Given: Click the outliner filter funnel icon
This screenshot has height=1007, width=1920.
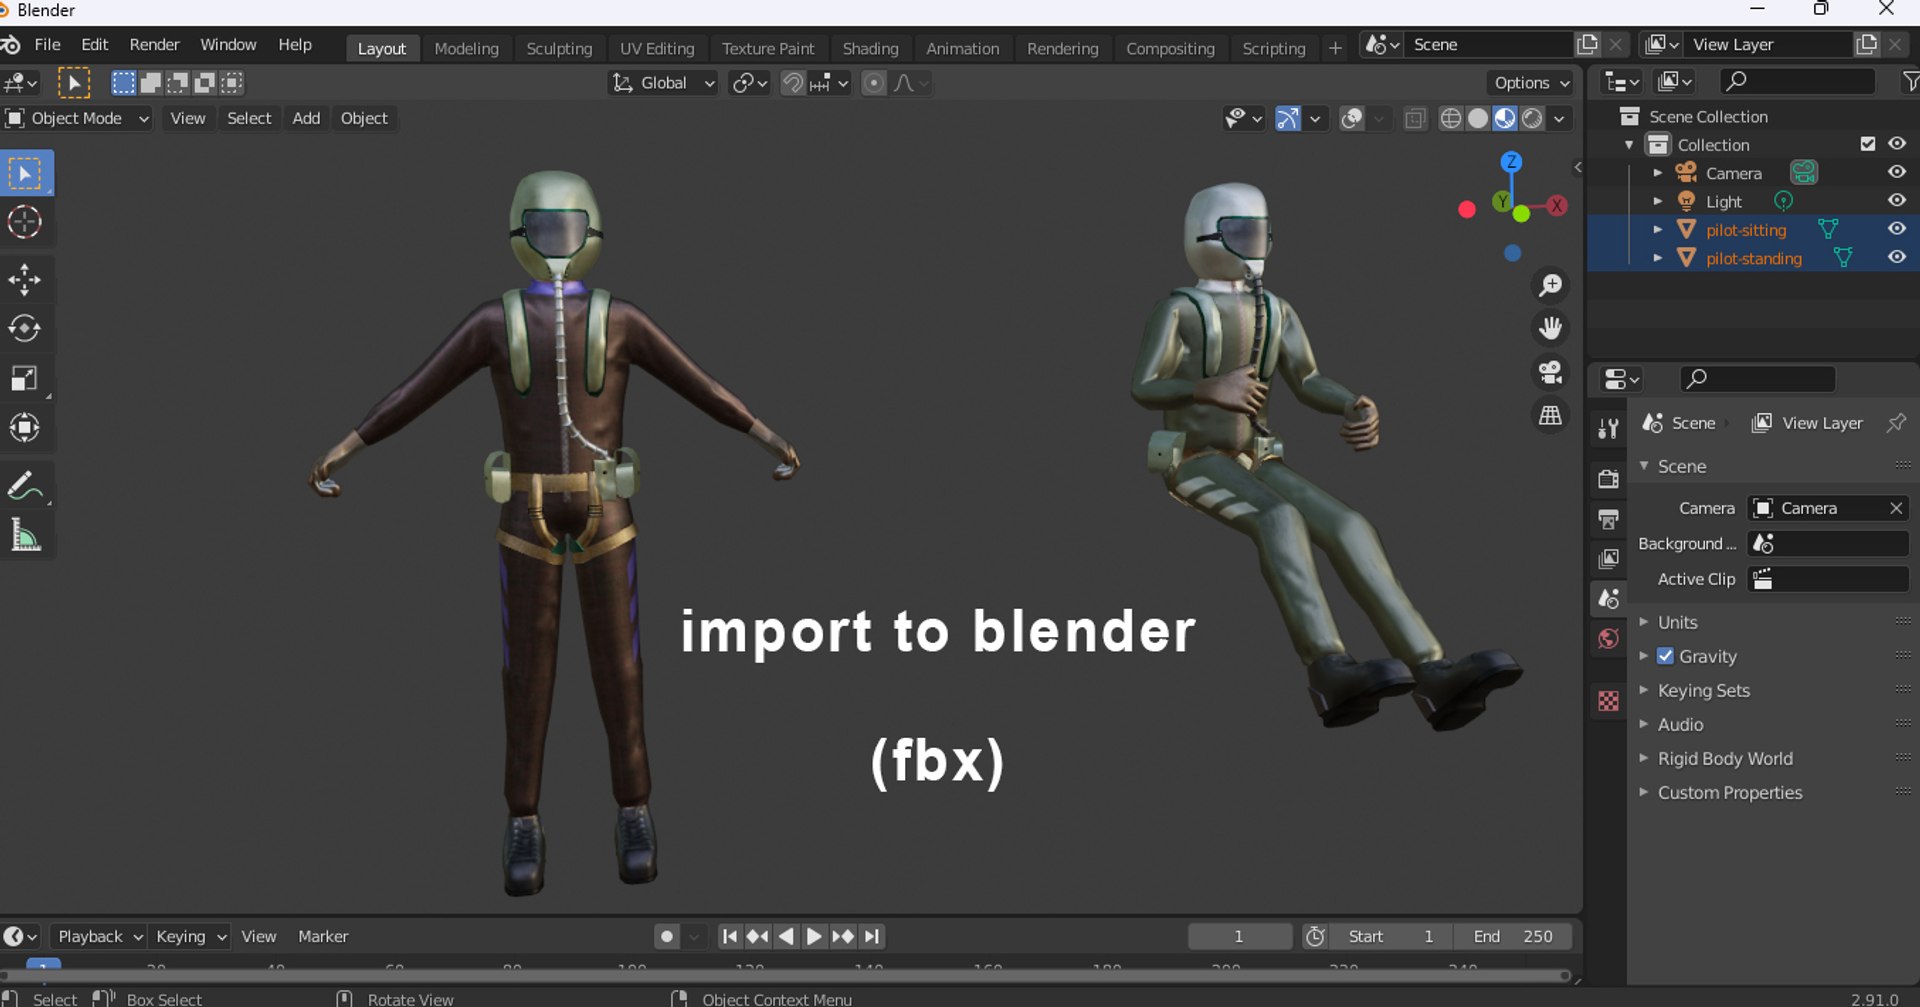Looking at the screenshot, I should (1910, 82).
